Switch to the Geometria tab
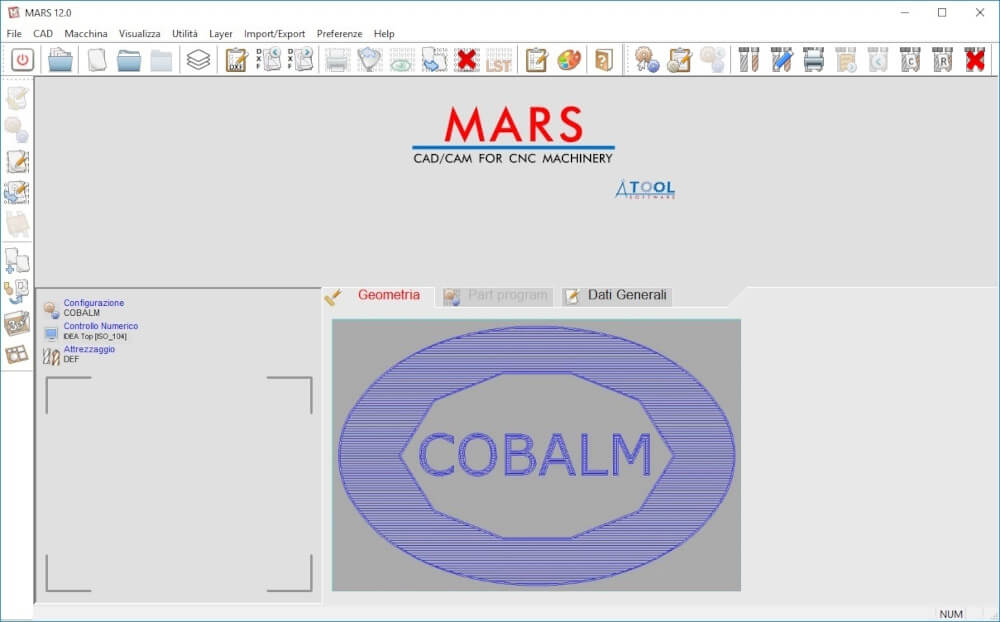Screen dimensions: 1000x622 coord(378,295)
